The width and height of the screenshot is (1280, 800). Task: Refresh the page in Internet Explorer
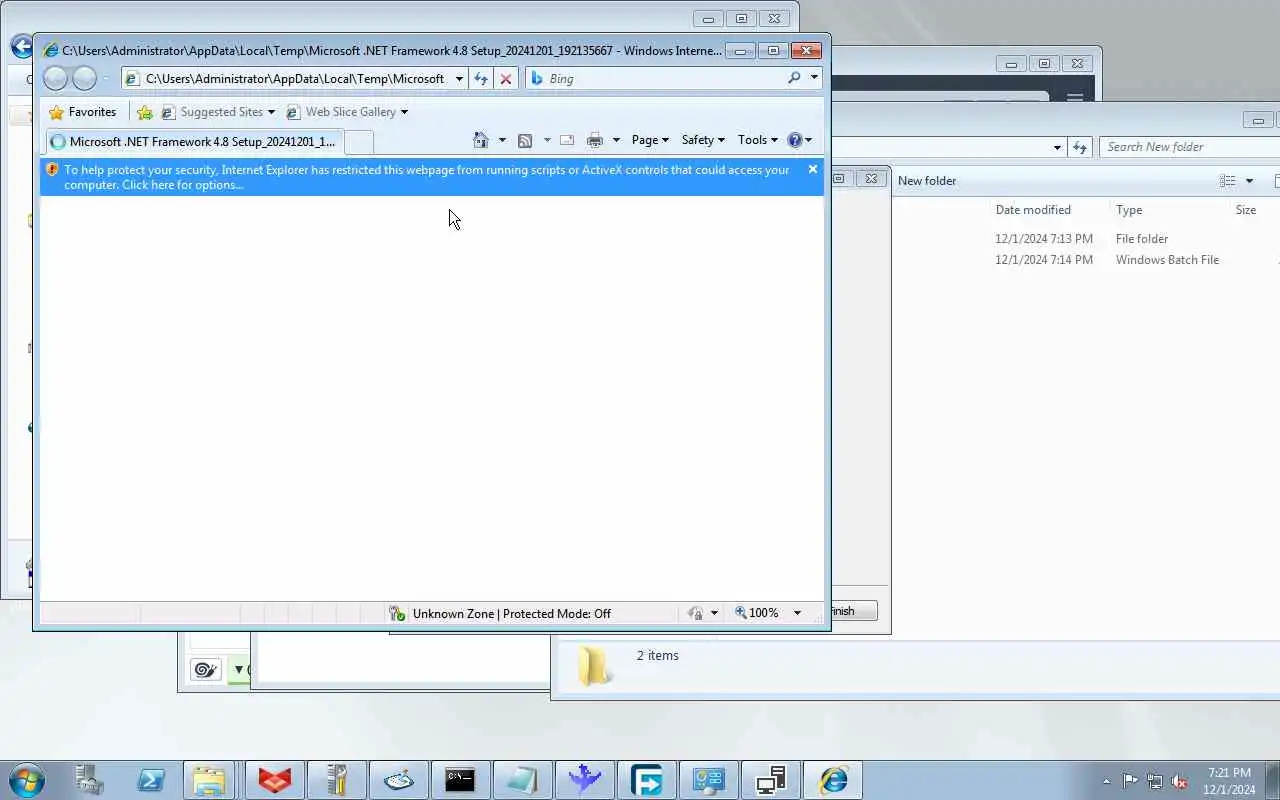(481, 78)
